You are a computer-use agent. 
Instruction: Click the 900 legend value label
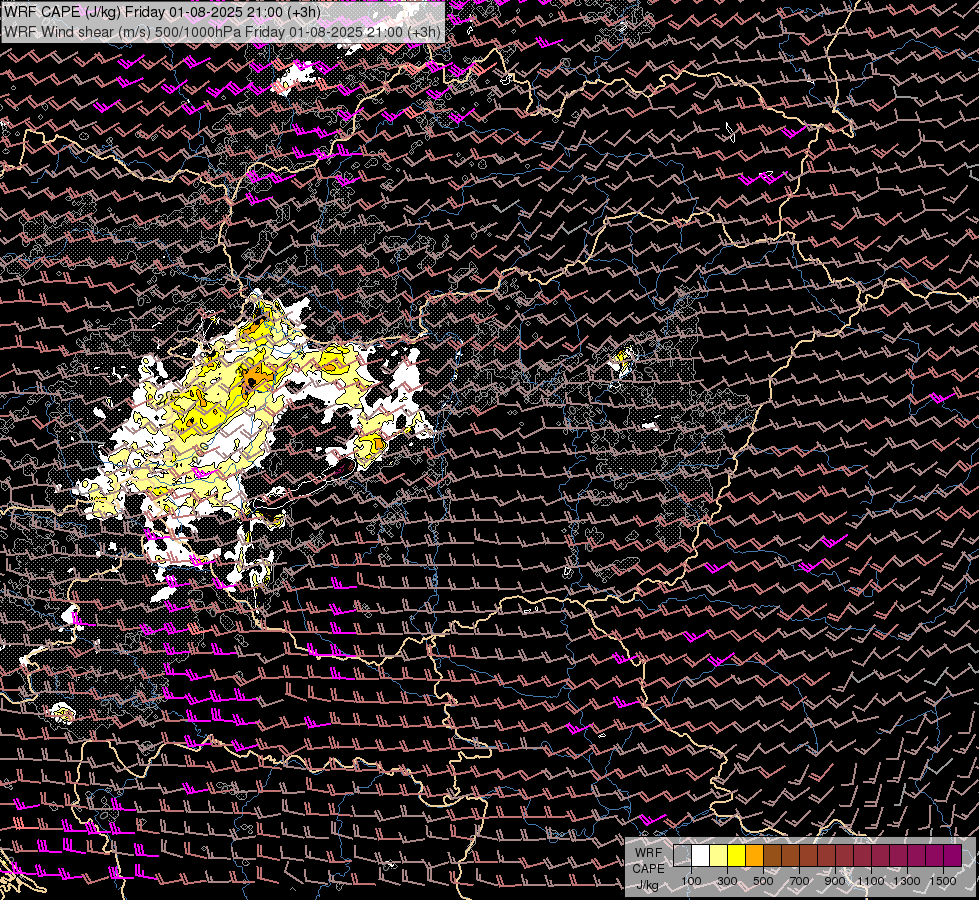pos(835,881)
